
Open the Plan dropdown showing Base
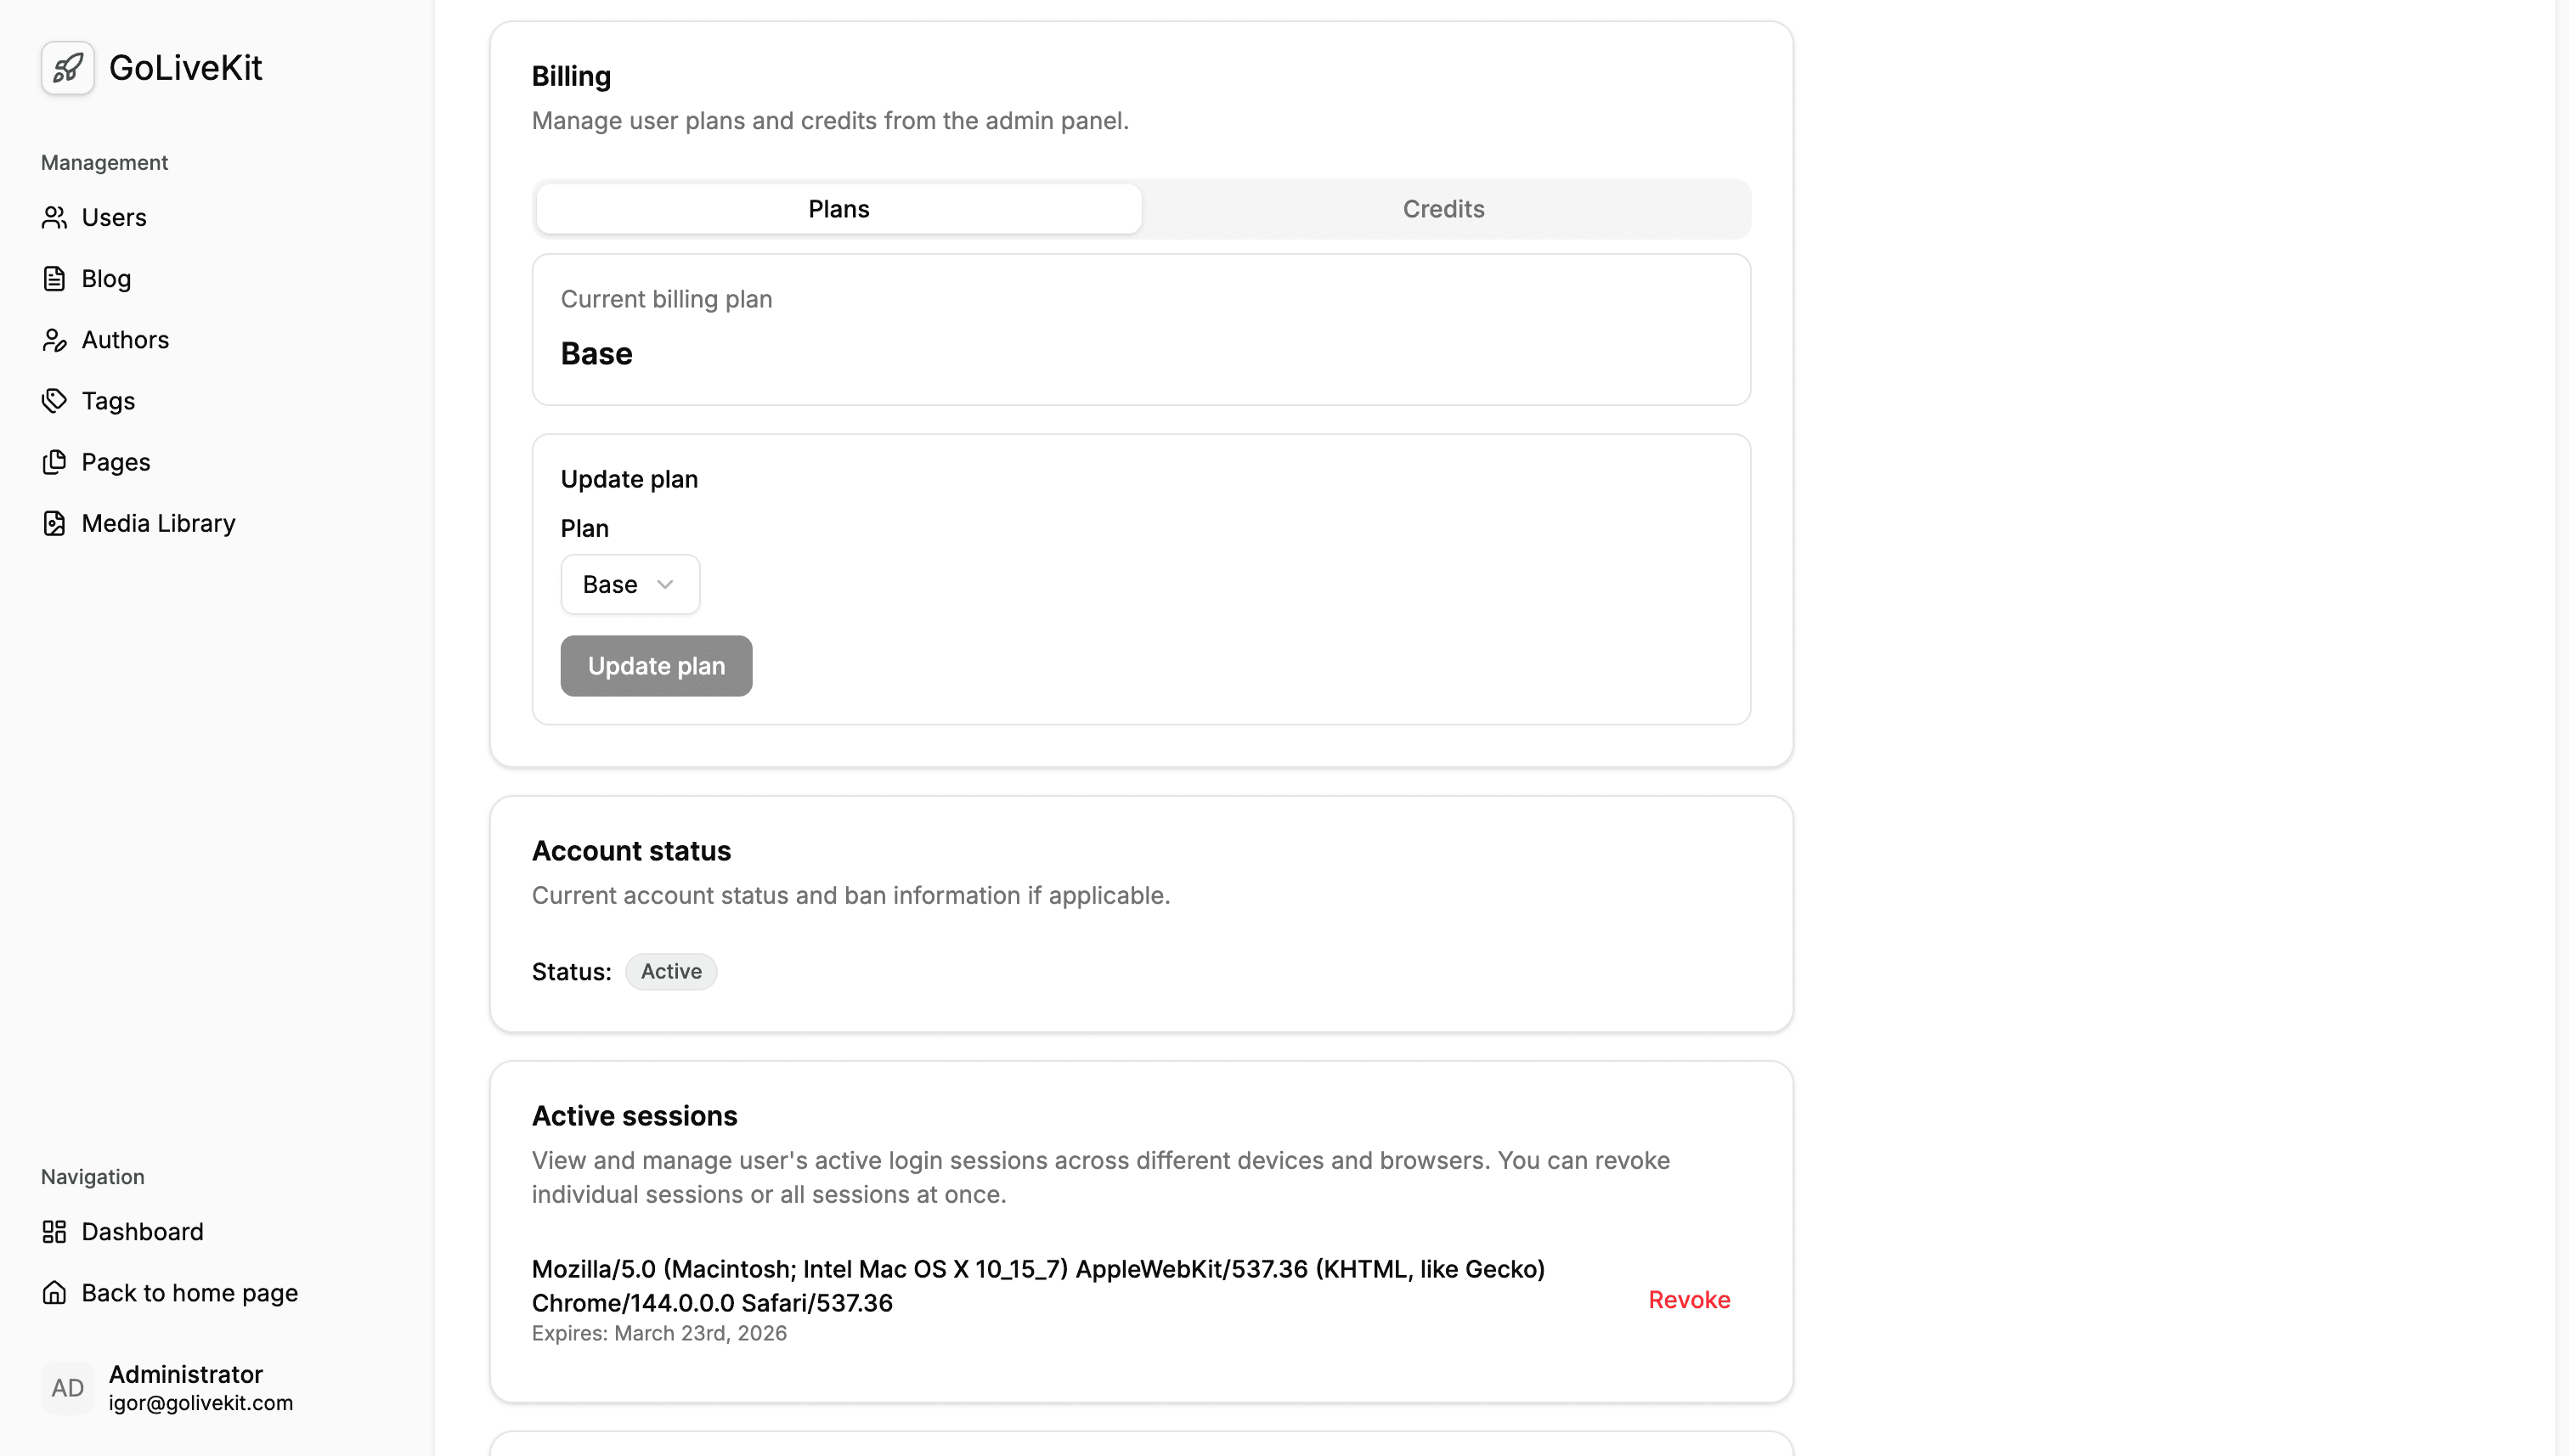629,584
